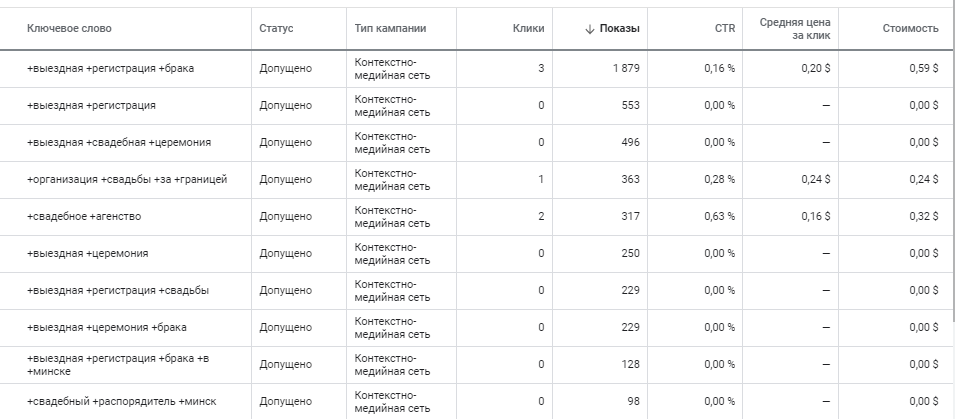Click keyword +выездная +церемония +брака

tap(107, 328)
